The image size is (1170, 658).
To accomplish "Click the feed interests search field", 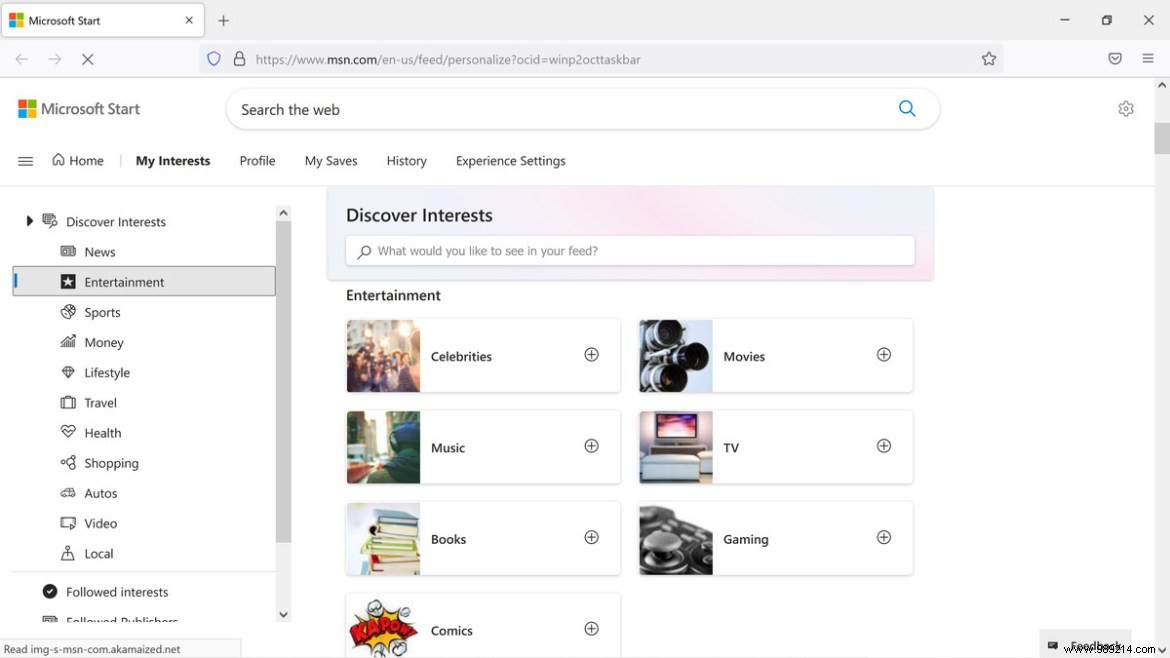I will pyautogui.click(x=630, y=250).
